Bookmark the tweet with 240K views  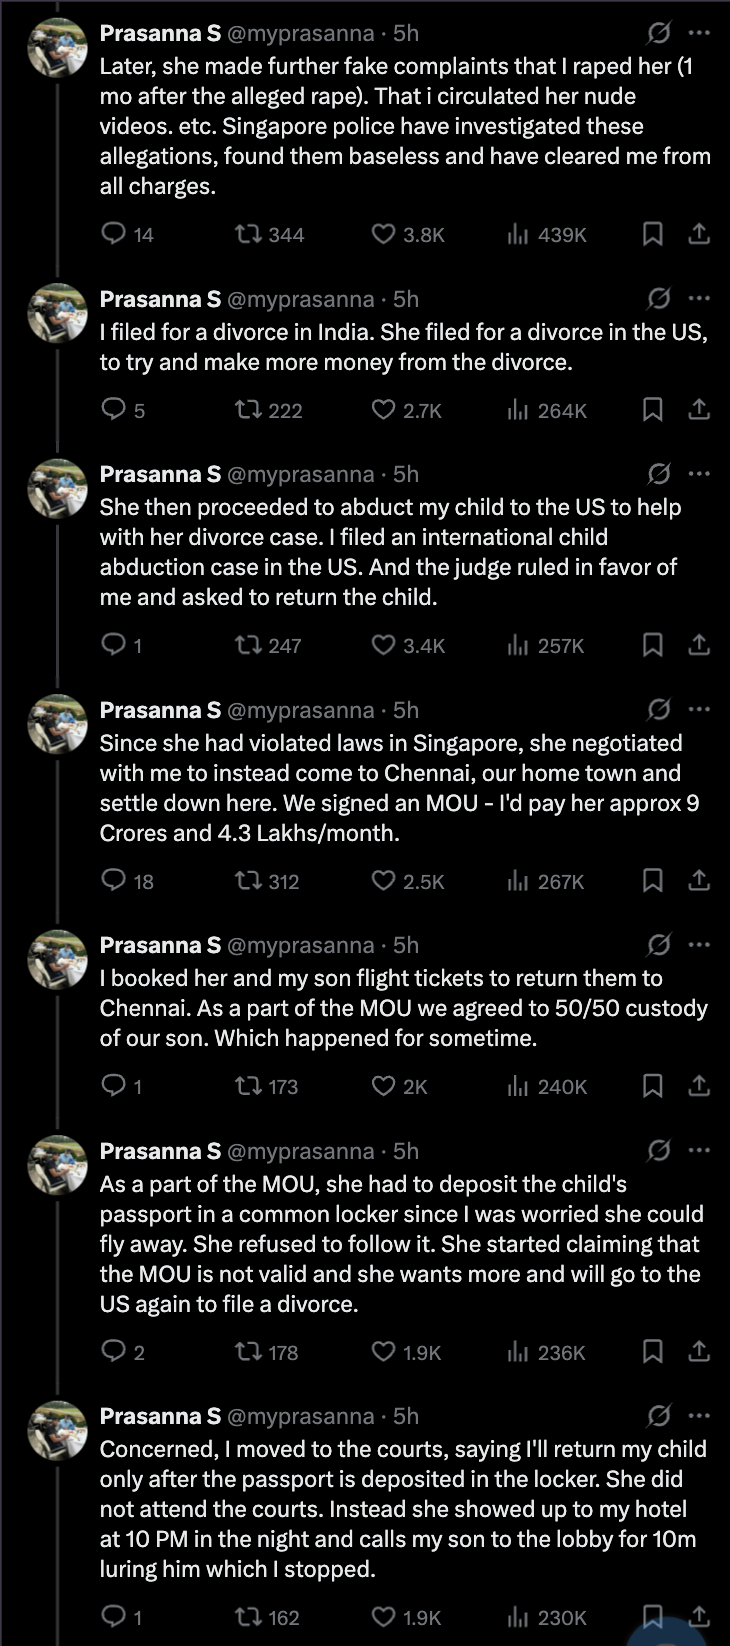652,1086
